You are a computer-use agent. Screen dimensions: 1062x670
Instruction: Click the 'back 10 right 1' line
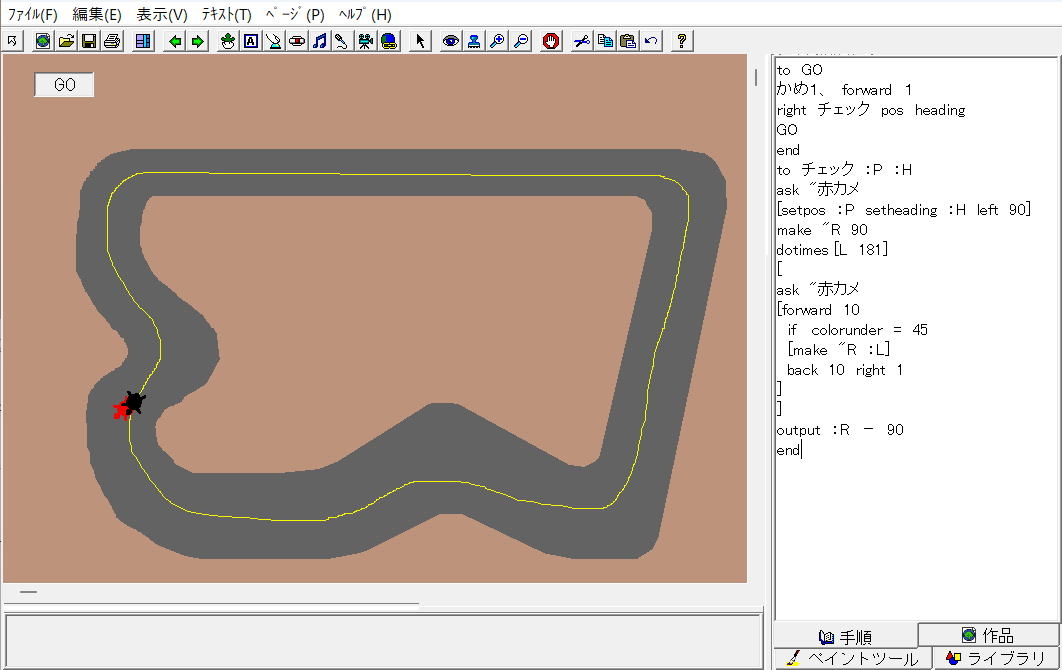[x=845, y=370]
